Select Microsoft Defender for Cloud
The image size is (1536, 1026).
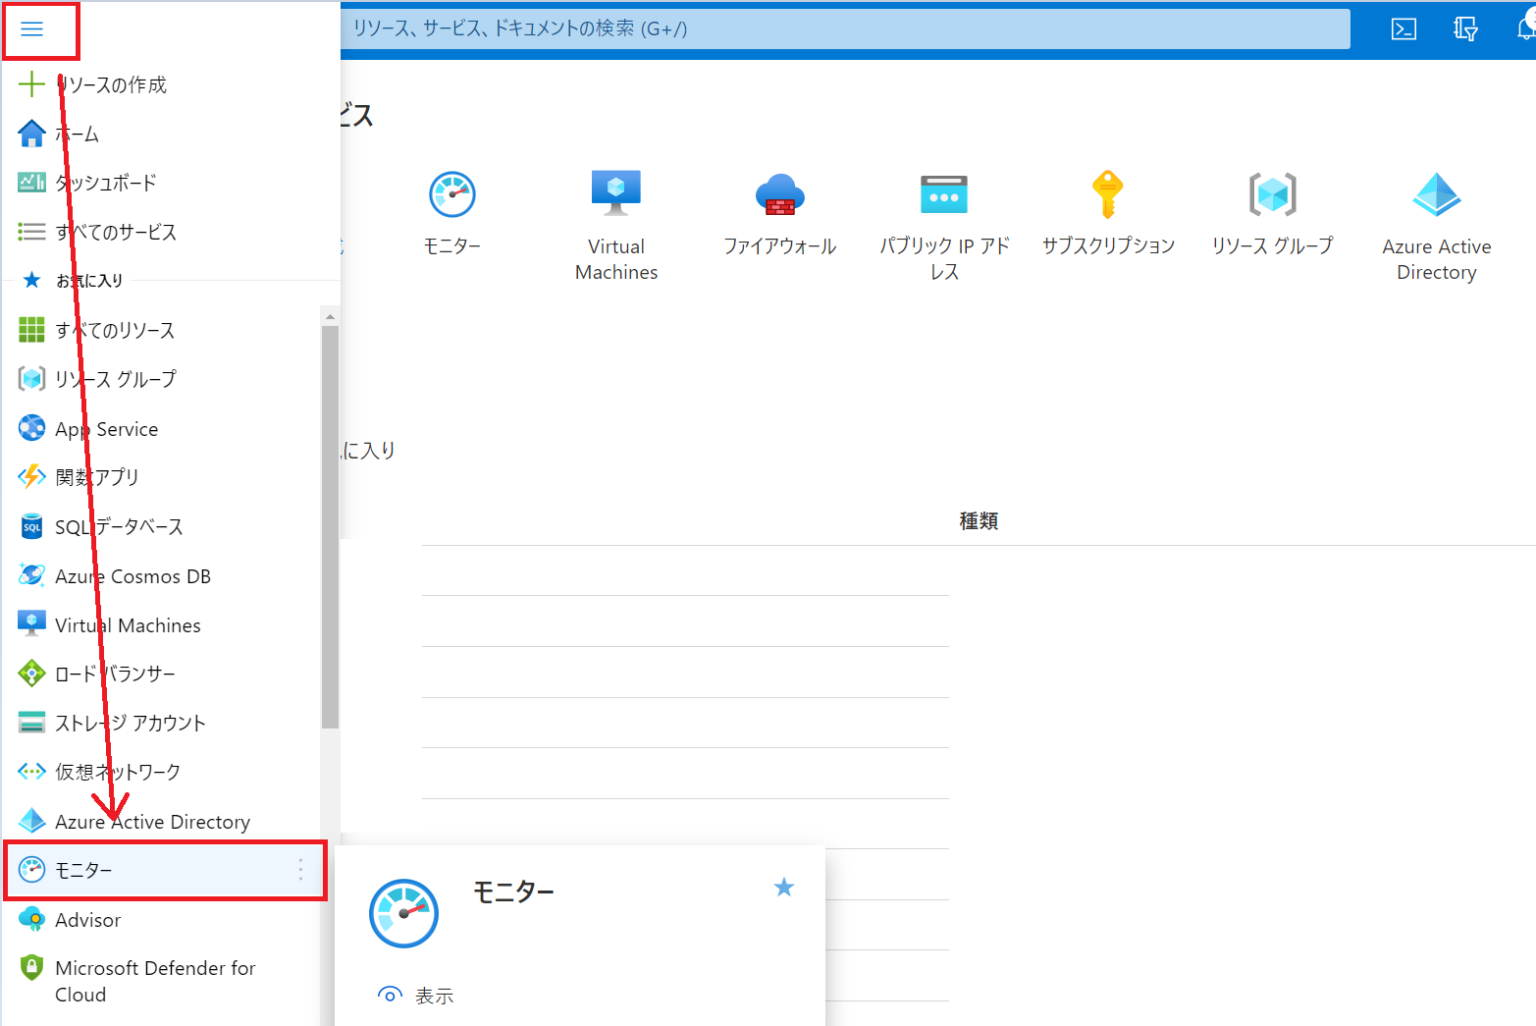pyautogui.click(x=152, y=980)
